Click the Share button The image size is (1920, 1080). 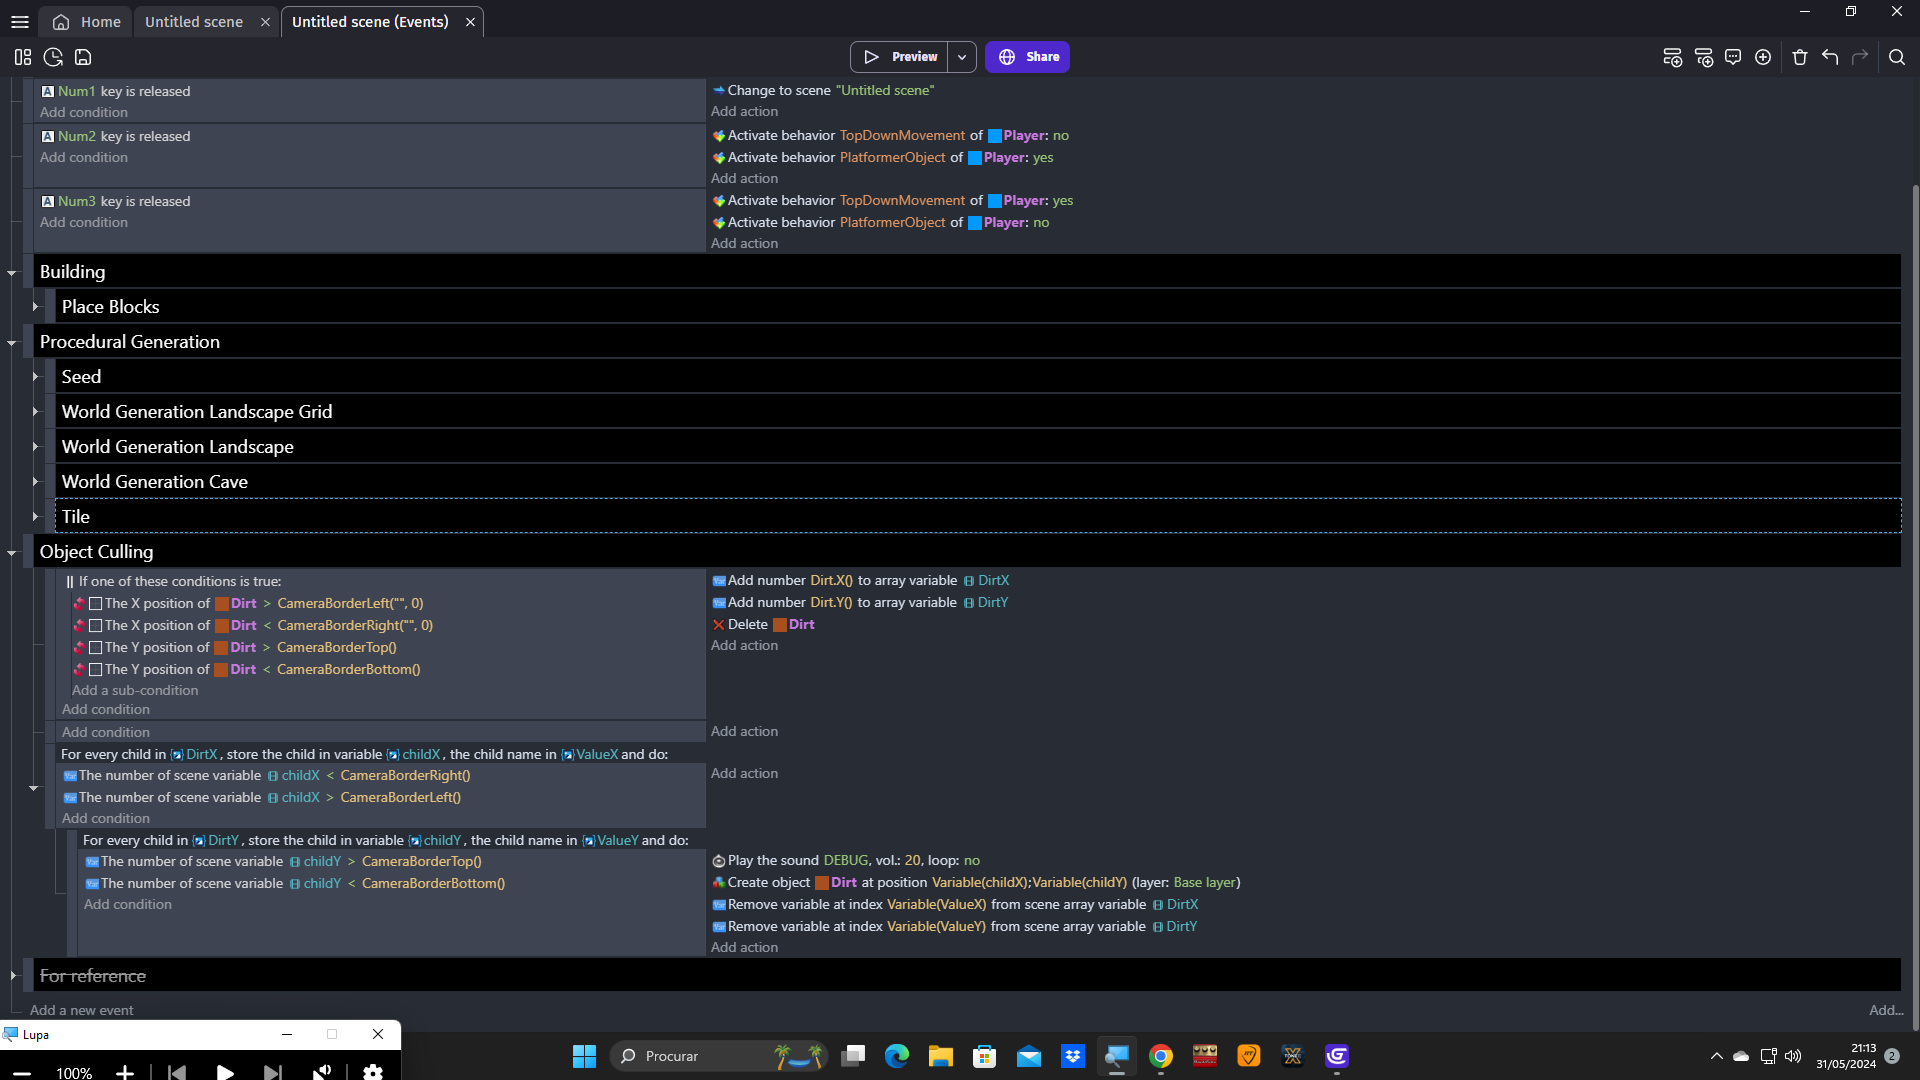(x=1027, y=57)
